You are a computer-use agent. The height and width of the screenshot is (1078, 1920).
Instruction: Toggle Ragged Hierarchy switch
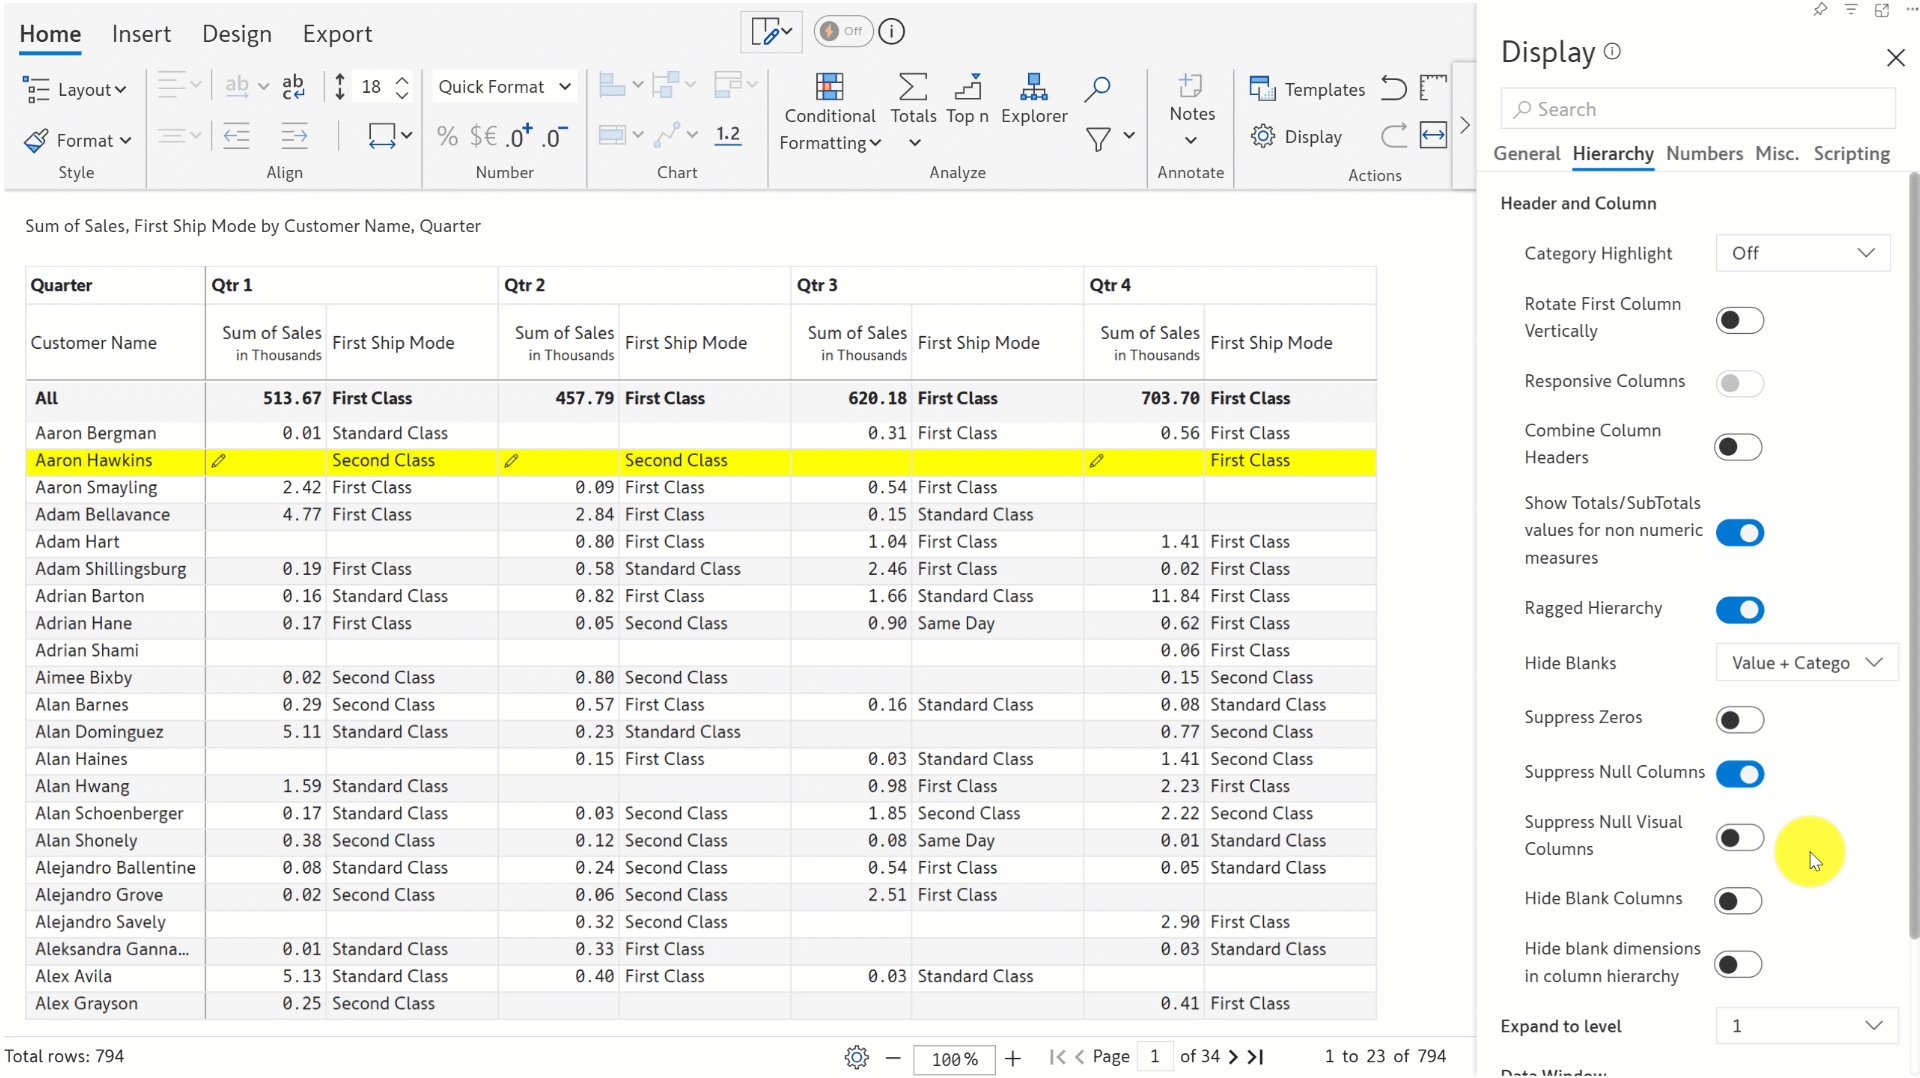pyautogui.click(x=1739, y=609)
